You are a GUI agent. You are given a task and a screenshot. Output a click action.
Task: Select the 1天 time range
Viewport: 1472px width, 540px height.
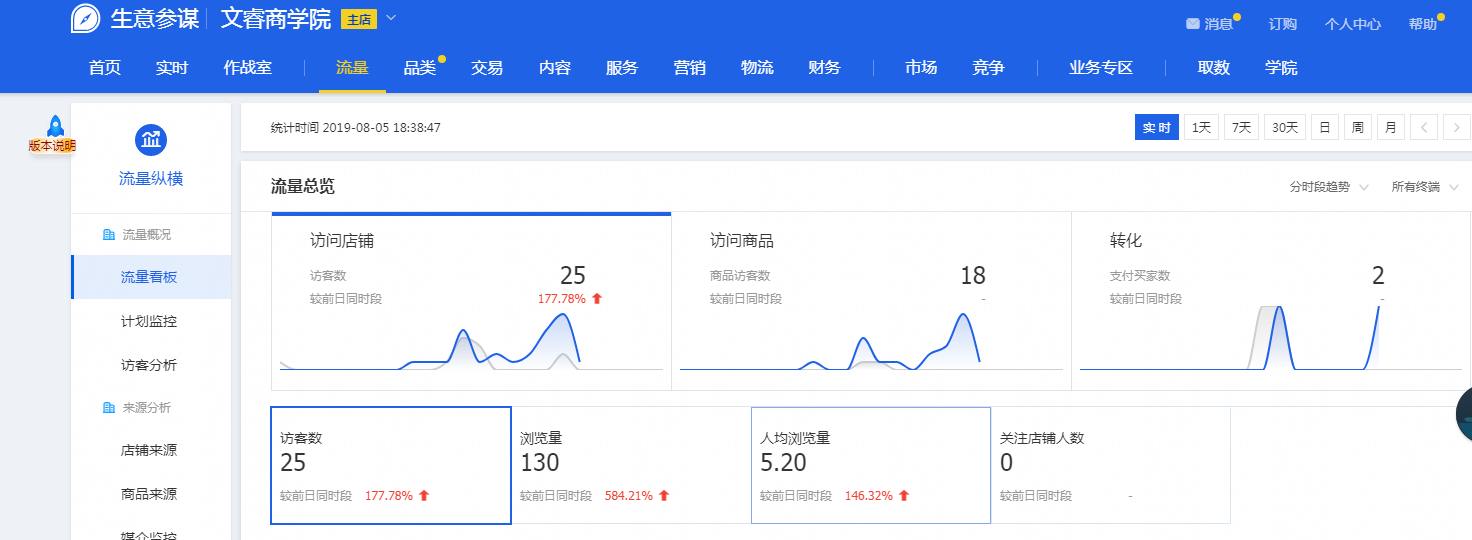[1201, 128]
